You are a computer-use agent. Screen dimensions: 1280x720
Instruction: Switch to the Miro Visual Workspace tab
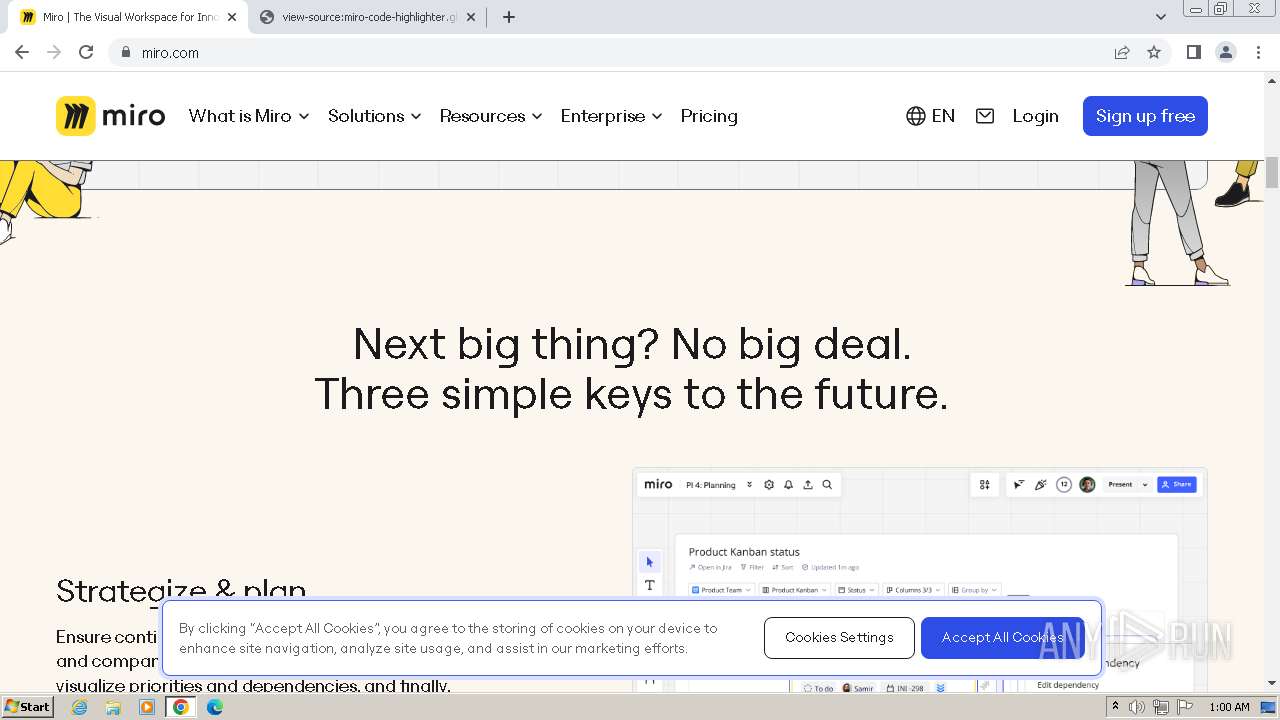coord(124,17)
